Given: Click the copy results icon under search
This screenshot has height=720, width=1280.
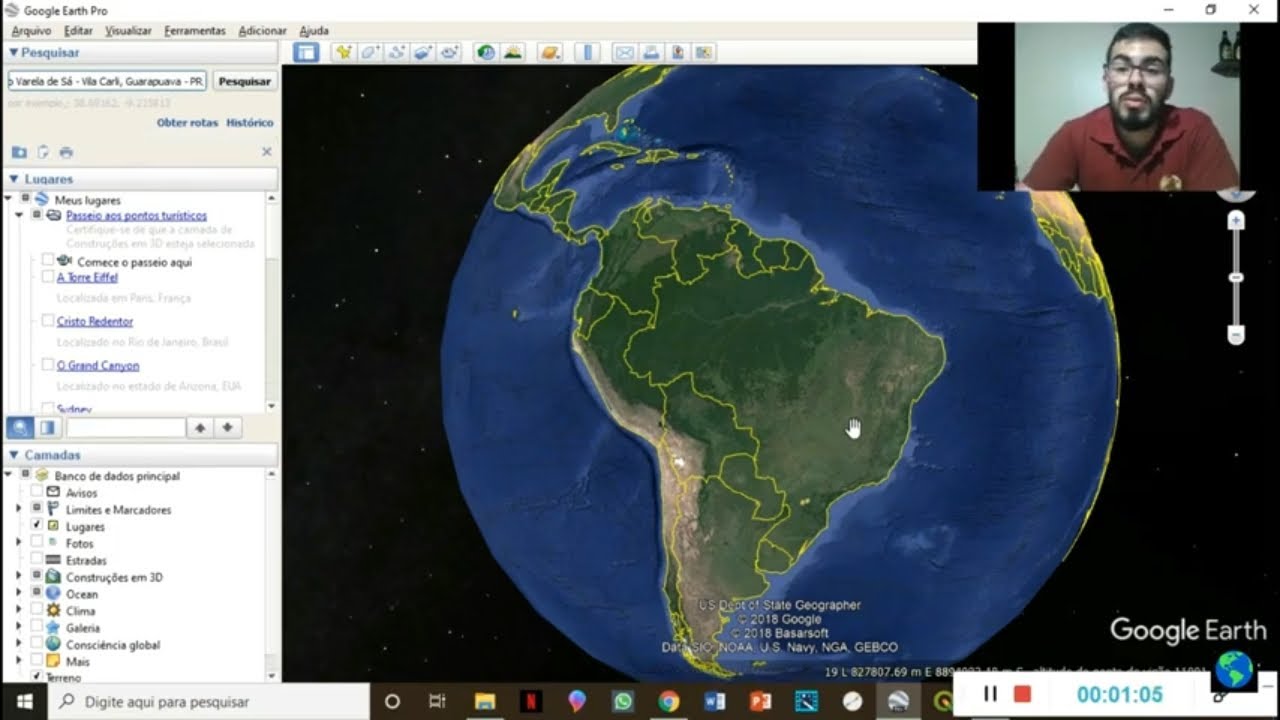Looking at the screenshot, I should pos(43,152).
